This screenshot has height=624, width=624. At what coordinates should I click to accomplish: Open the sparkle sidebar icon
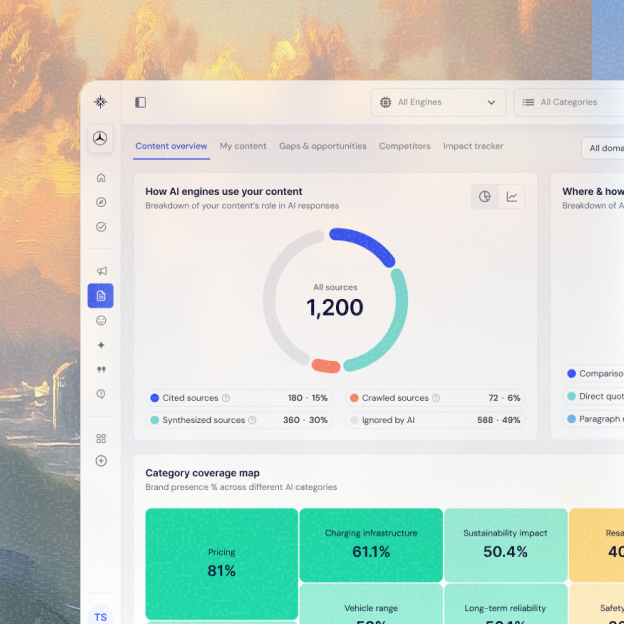(101, 345)
